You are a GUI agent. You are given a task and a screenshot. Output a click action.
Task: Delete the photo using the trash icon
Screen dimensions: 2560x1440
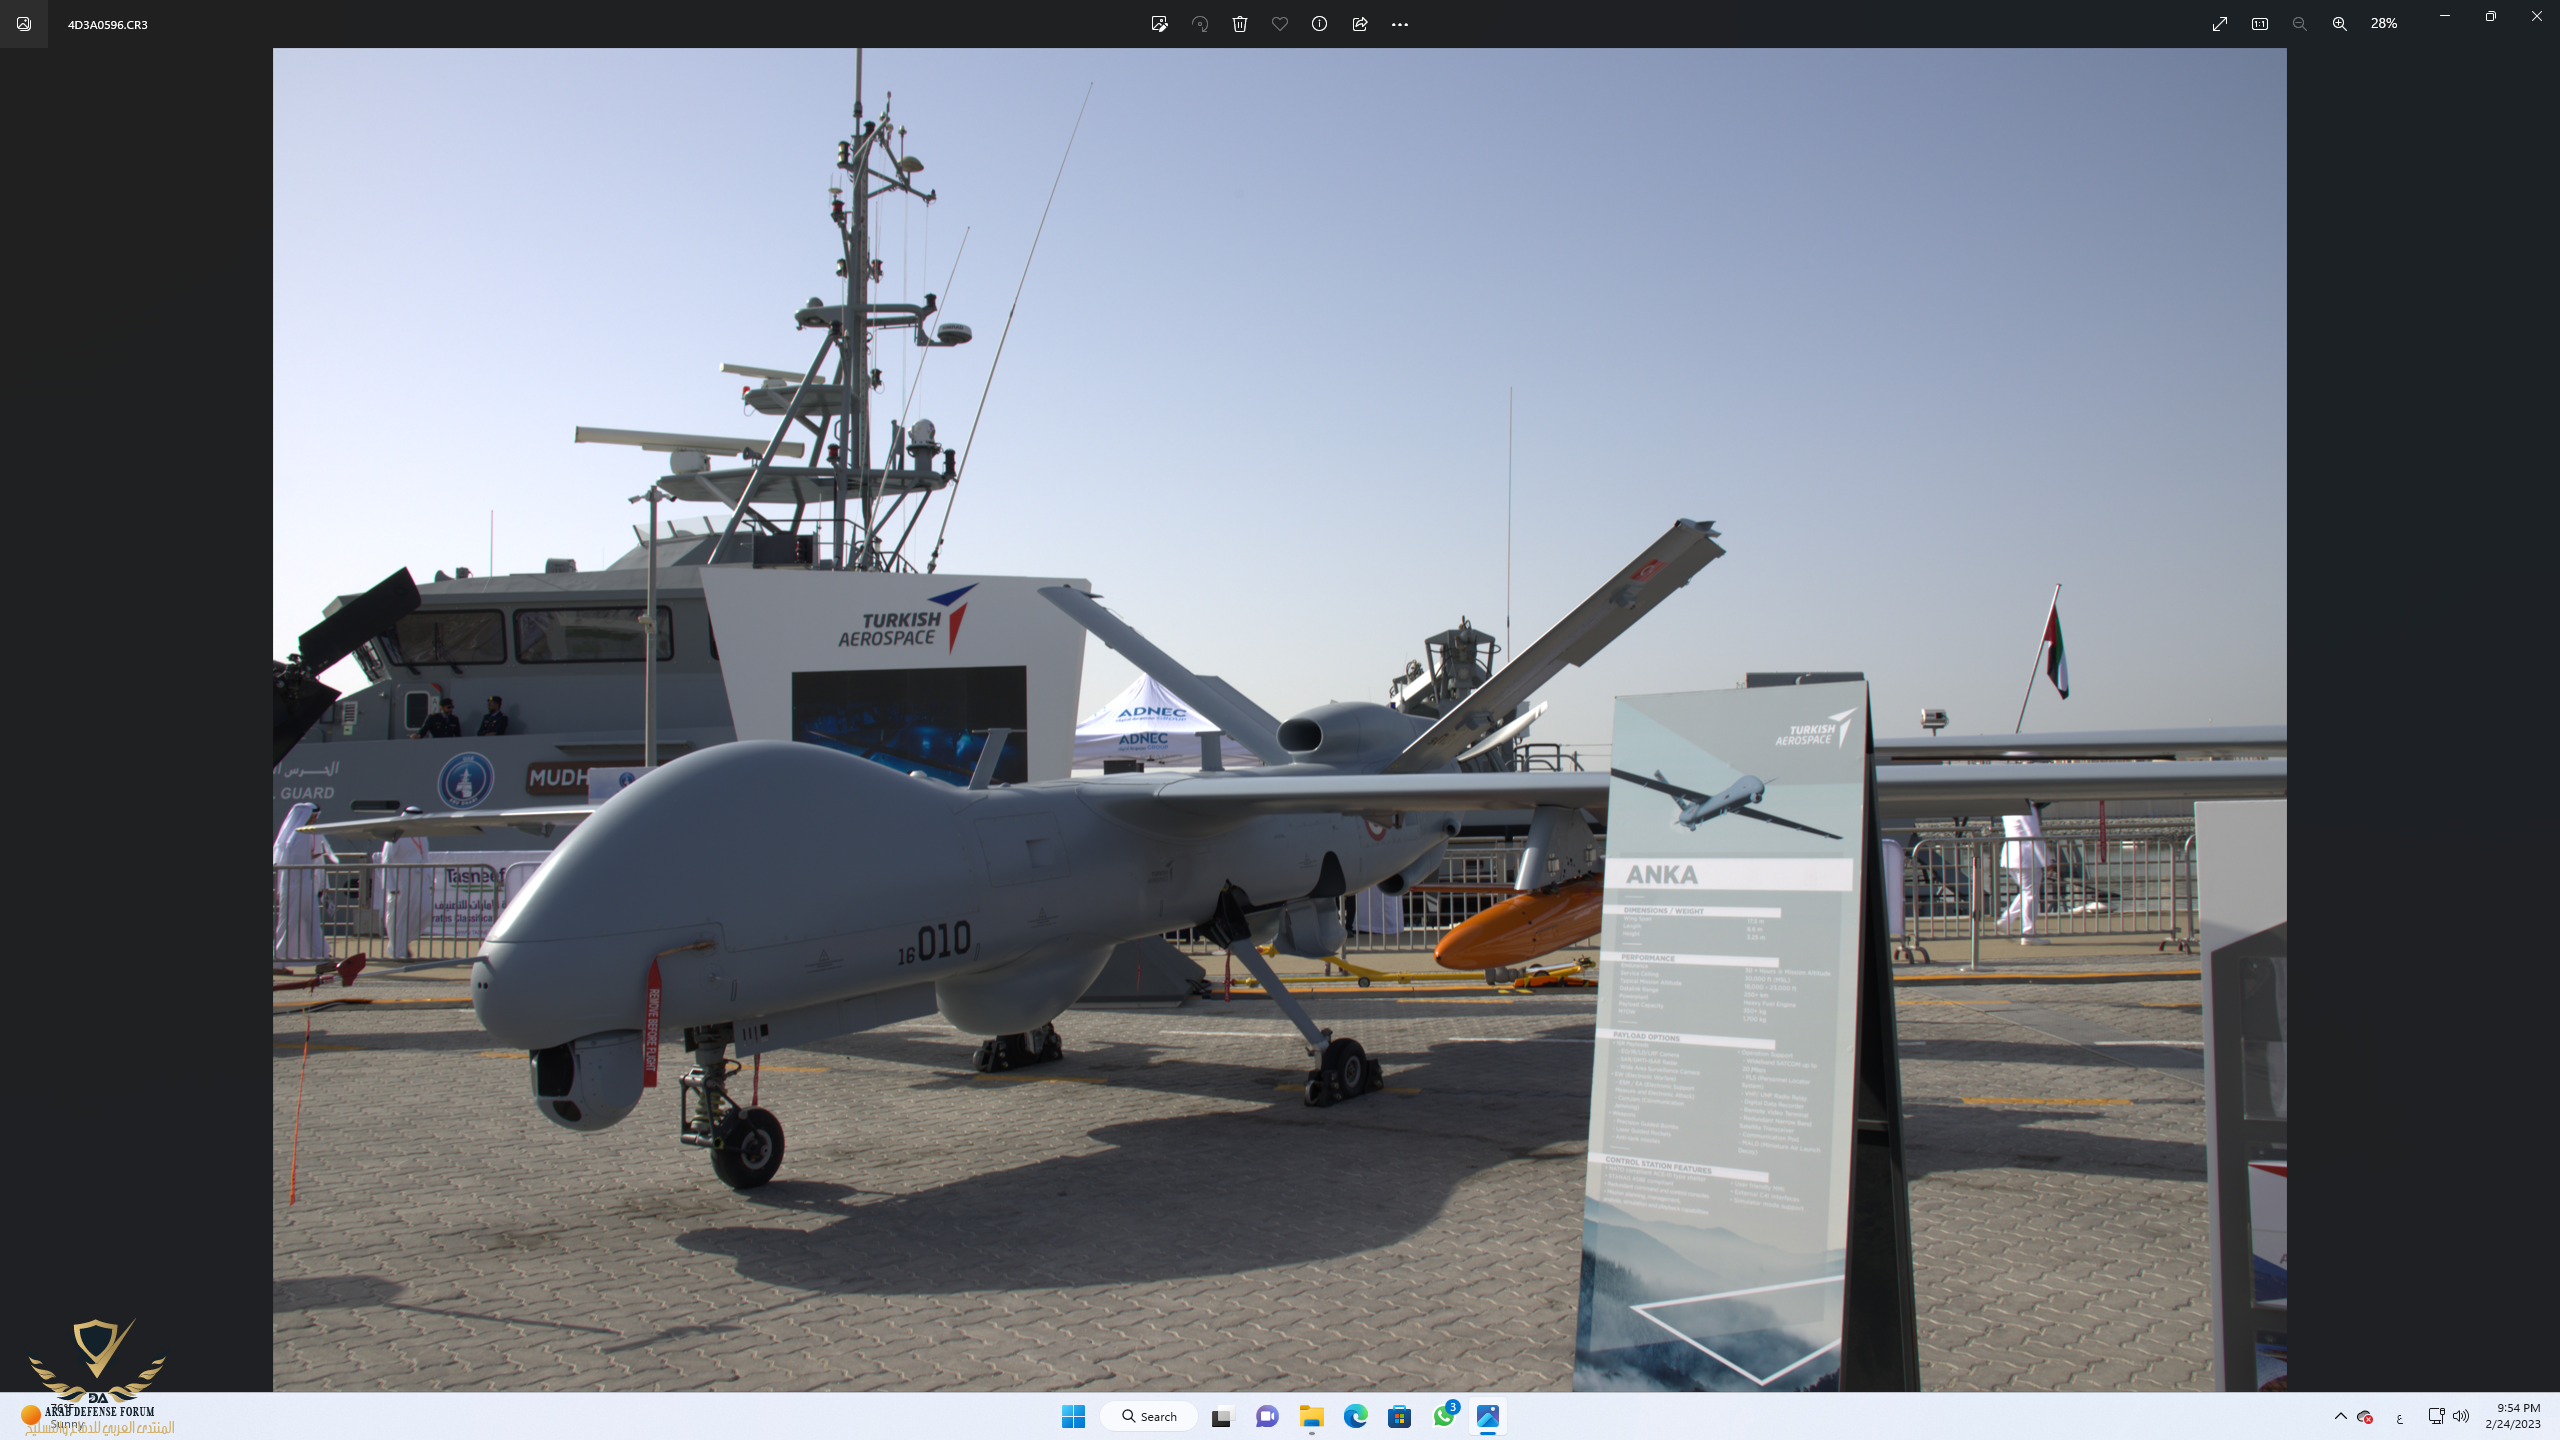coord(1240,24)
